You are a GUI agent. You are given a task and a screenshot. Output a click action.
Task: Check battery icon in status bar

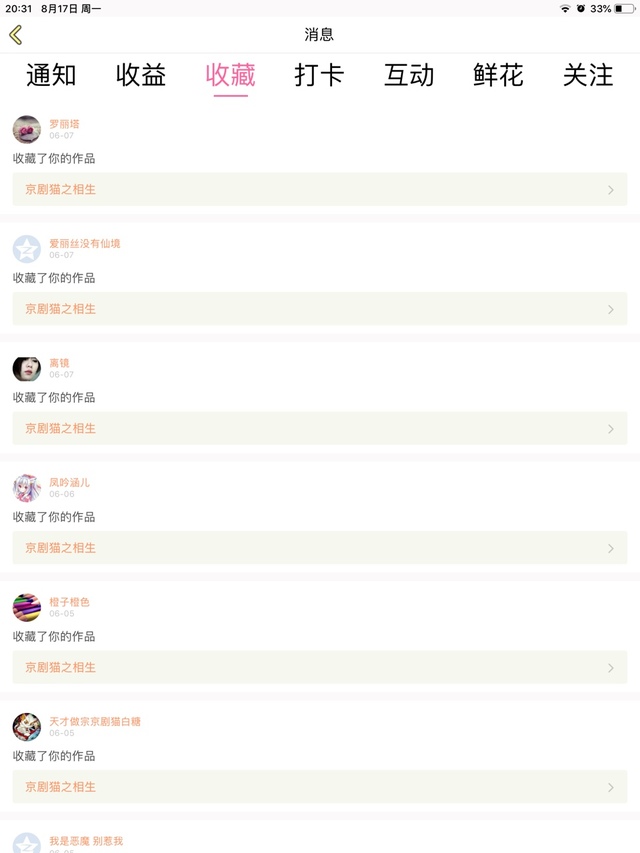(x=624, y=9)
